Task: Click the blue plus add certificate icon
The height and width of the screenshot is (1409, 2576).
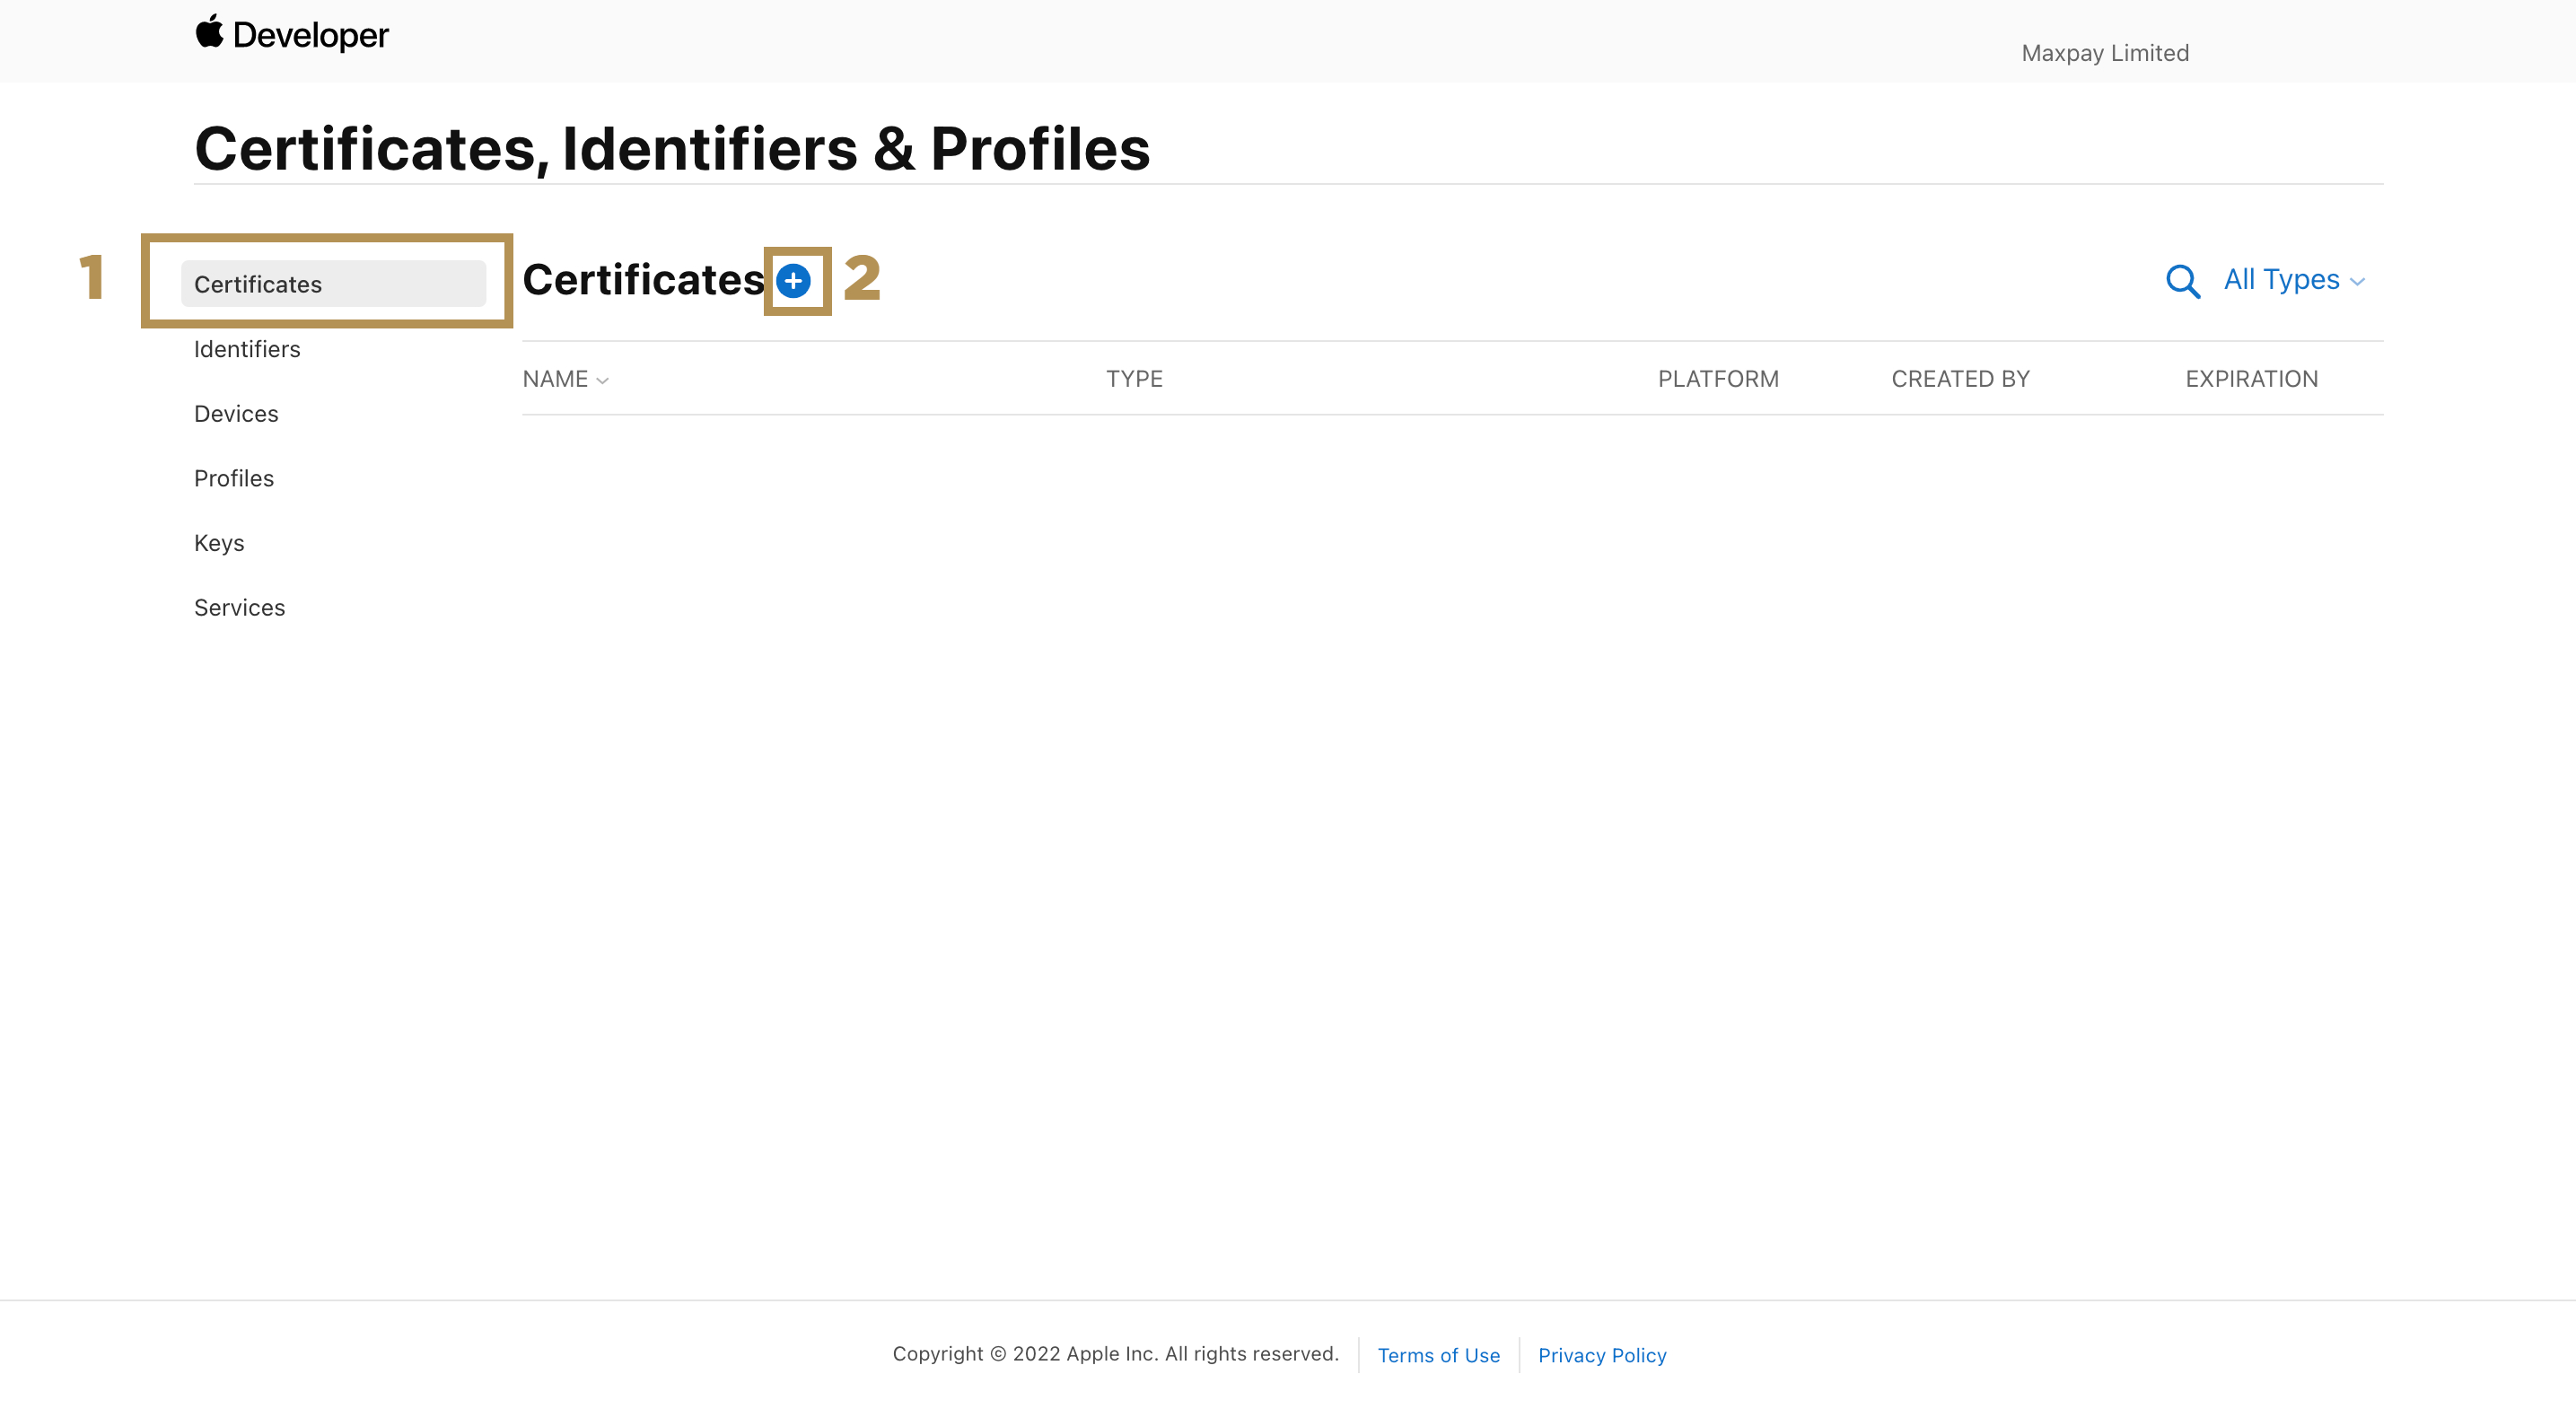Action: (793, 281)
